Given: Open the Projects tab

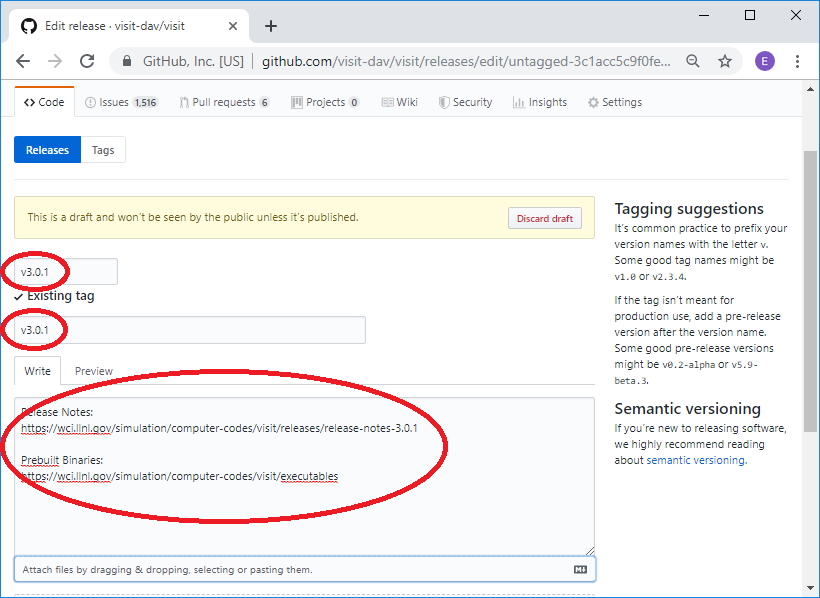Looking at the screenshot, I should point(325,102).
